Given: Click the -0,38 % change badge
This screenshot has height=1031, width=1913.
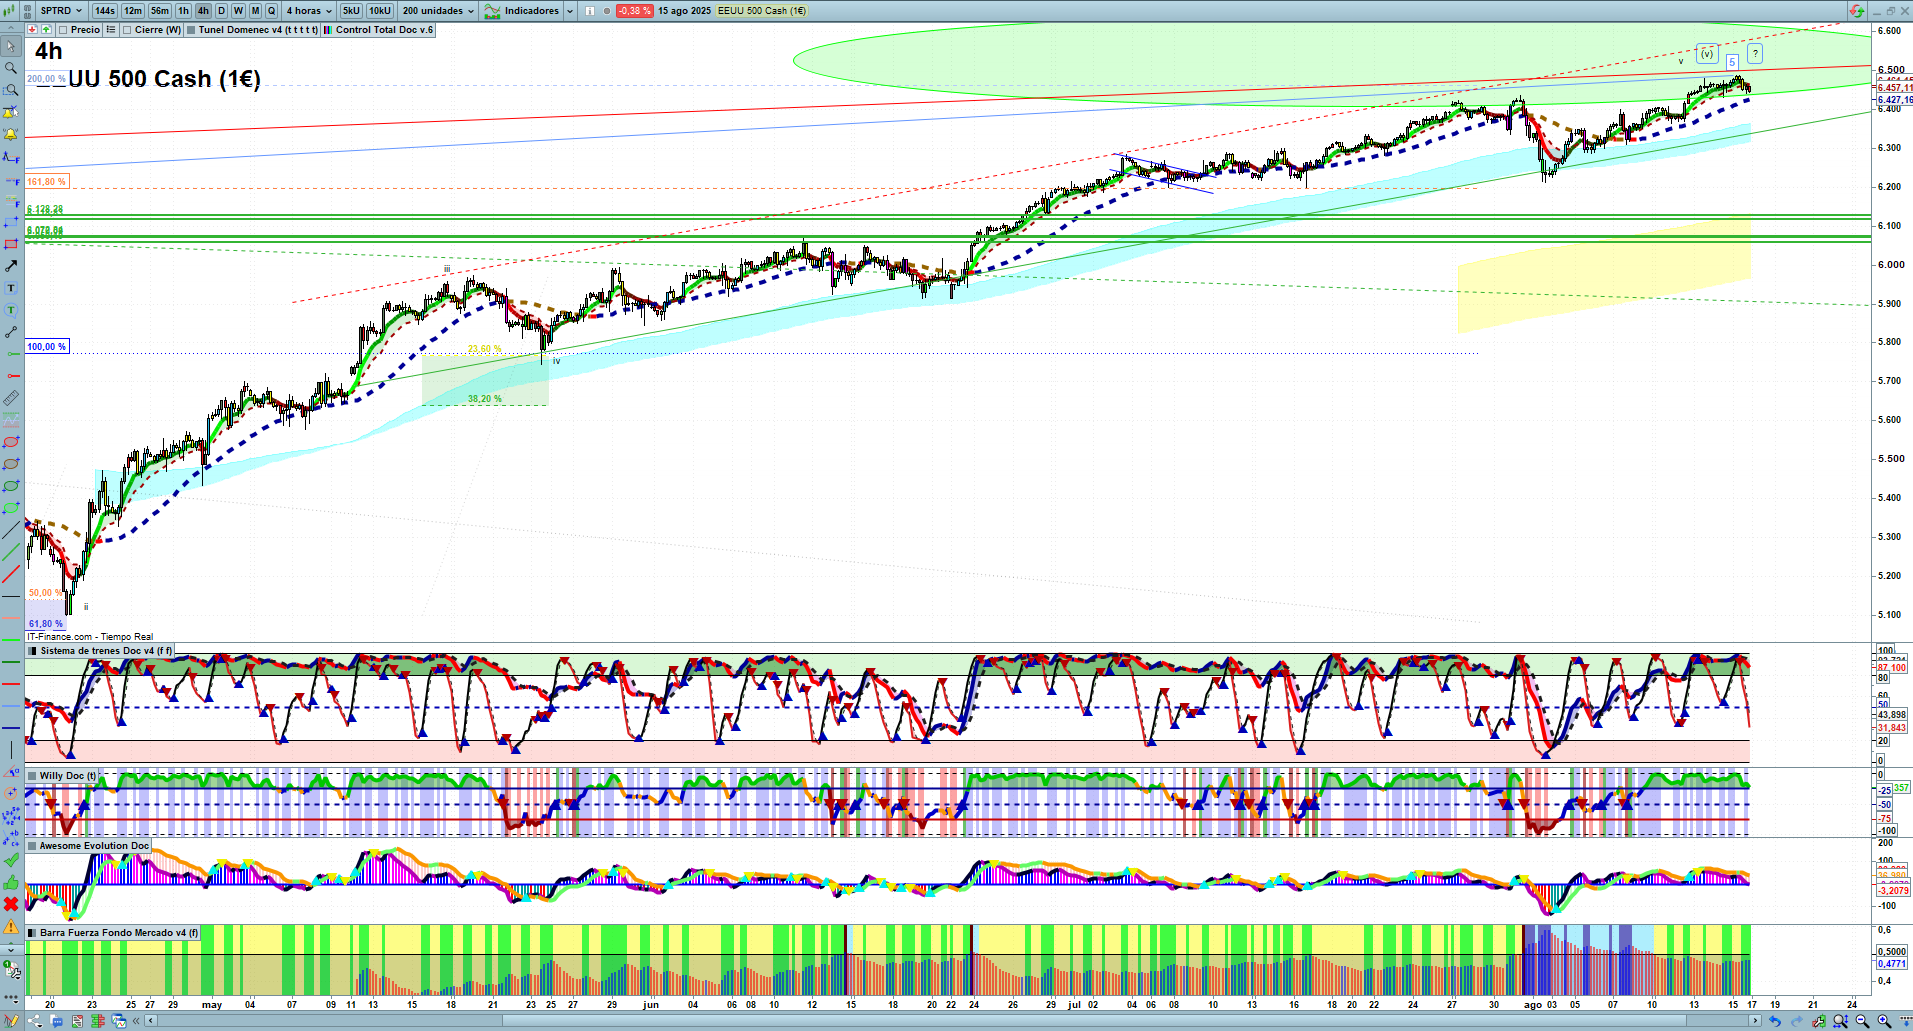Looking at the screenshot, I should 634,11.
